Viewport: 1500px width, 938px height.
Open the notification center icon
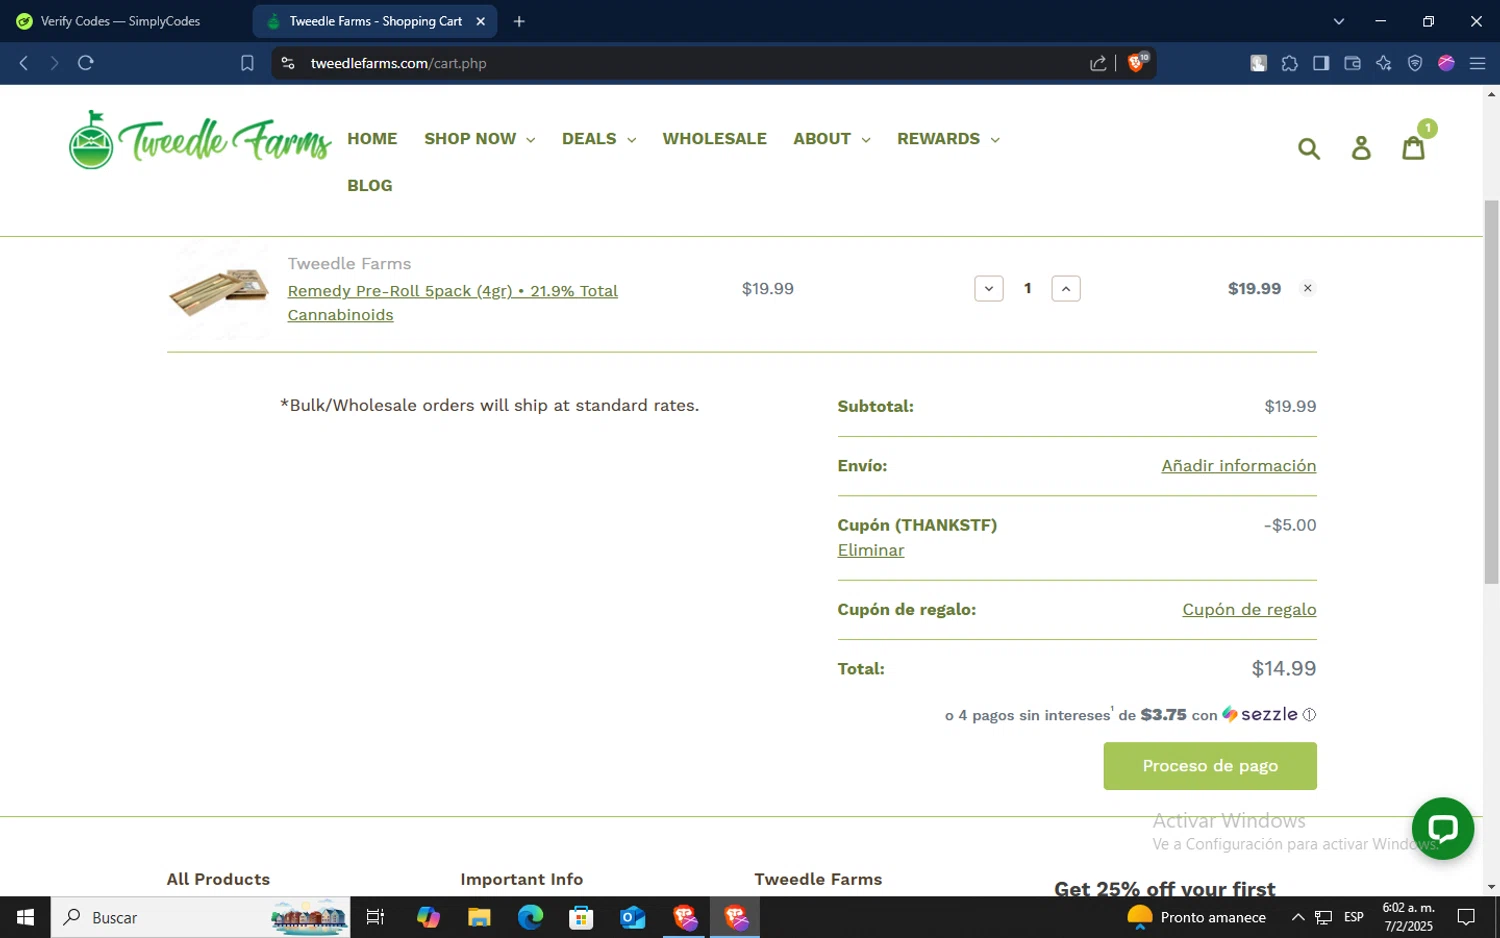1466,917
